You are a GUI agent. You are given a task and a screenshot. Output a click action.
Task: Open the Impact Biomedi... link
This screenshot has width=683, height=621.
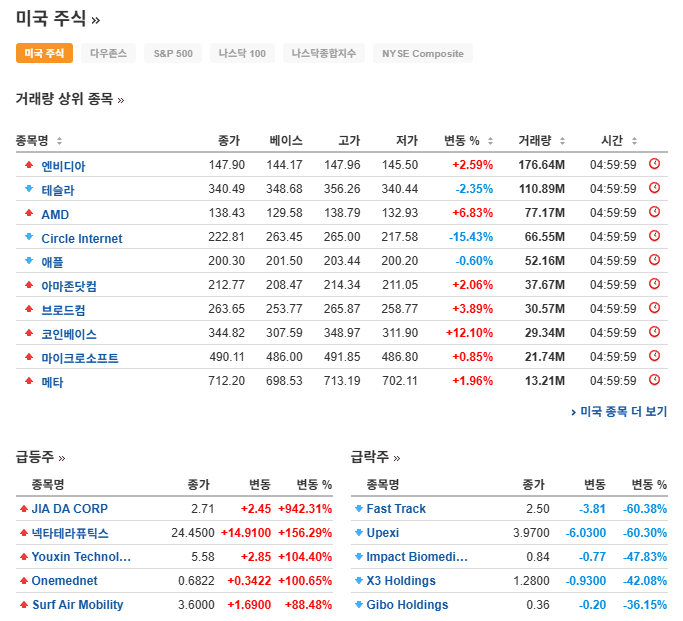[x=417, y=557]
